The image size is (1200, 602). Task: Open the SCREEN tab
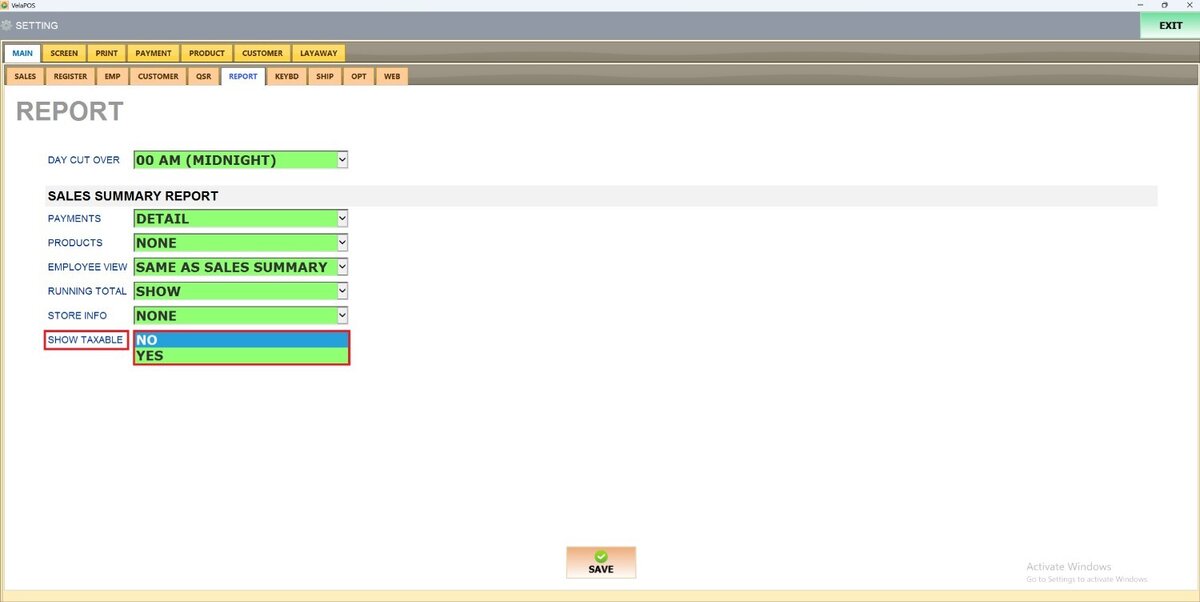pyautogui.click(x=64, y=53)
